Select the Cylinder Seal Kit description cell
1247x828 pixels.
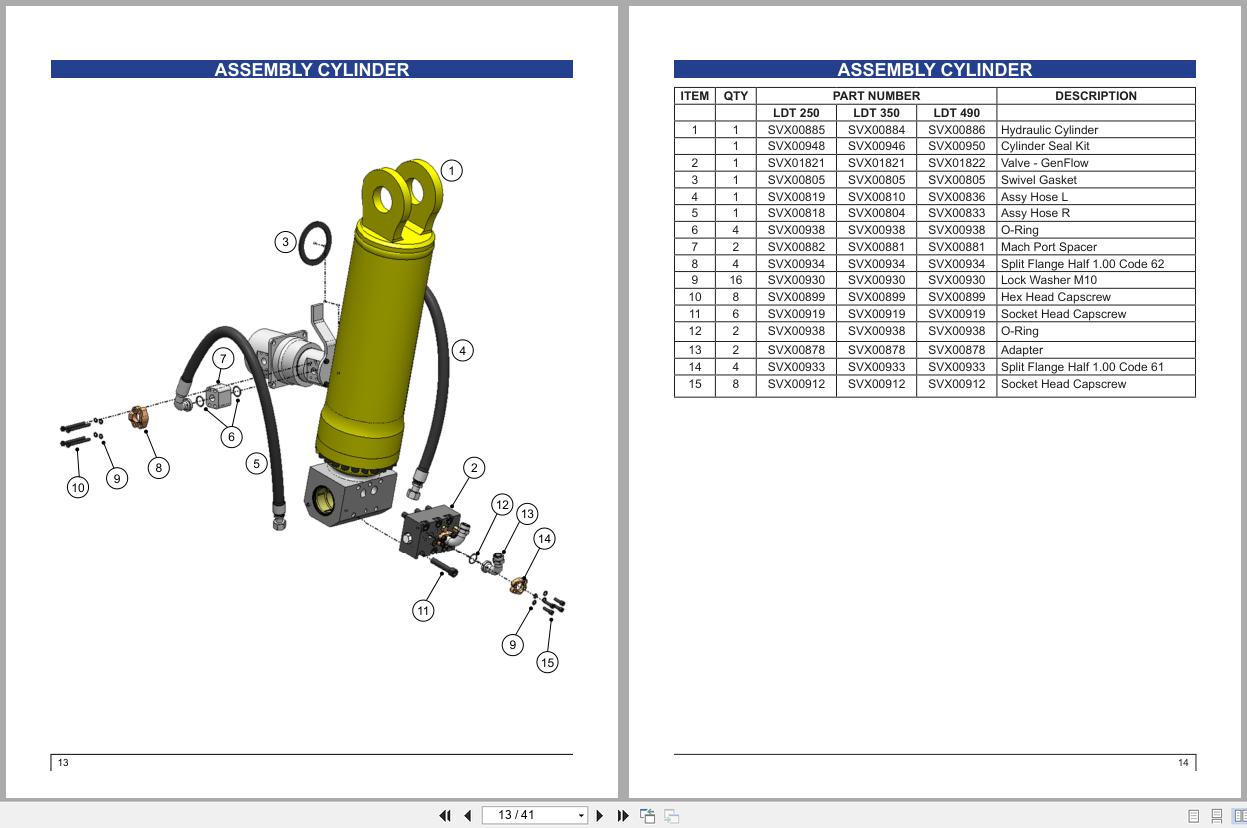(1045, 146)
